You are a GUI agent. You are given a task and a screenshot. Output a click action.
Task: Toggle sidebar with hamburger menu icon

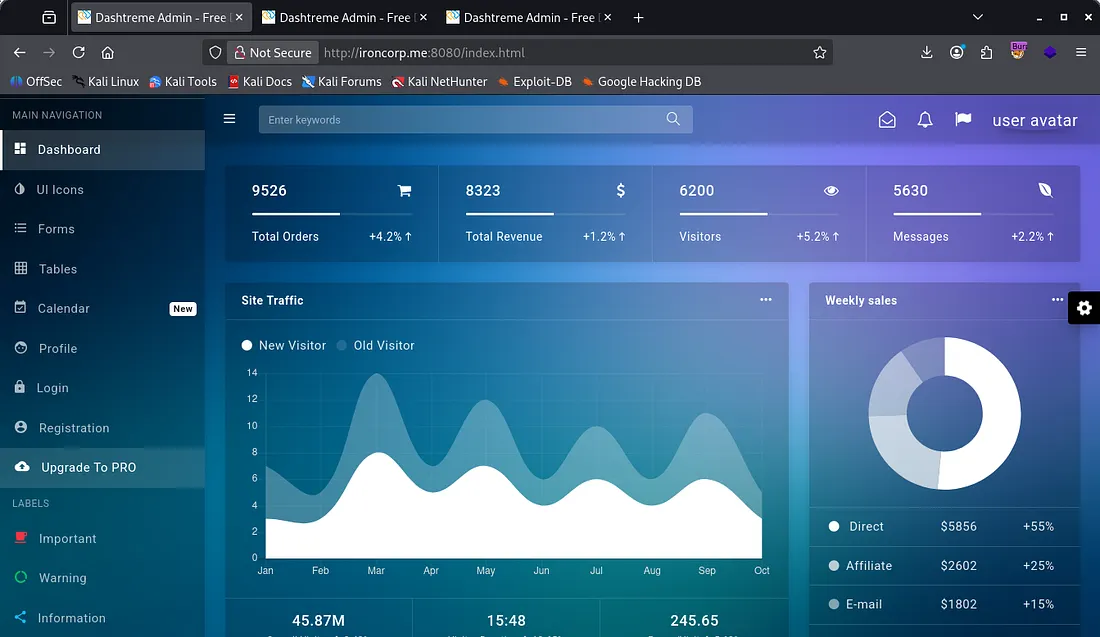230,119
